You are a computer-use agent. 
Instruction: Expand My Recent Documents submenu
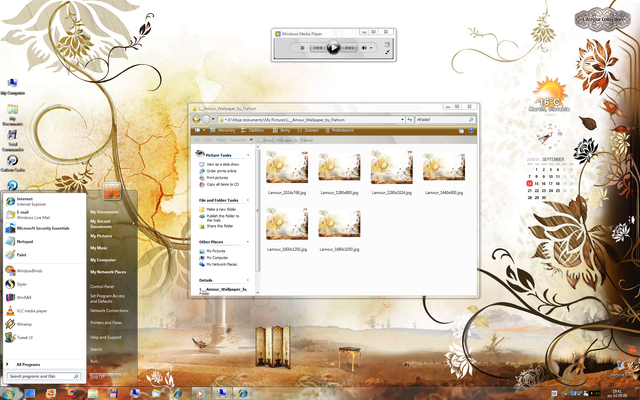(x=112, y=224)
